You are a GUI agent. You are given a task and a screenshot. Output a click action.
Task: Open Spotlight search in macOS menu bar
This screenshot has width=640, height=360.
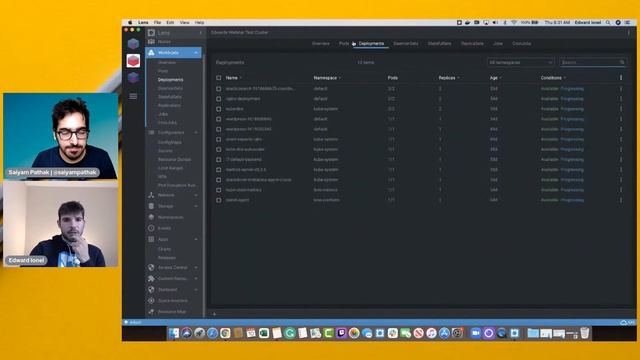[608, 22]
